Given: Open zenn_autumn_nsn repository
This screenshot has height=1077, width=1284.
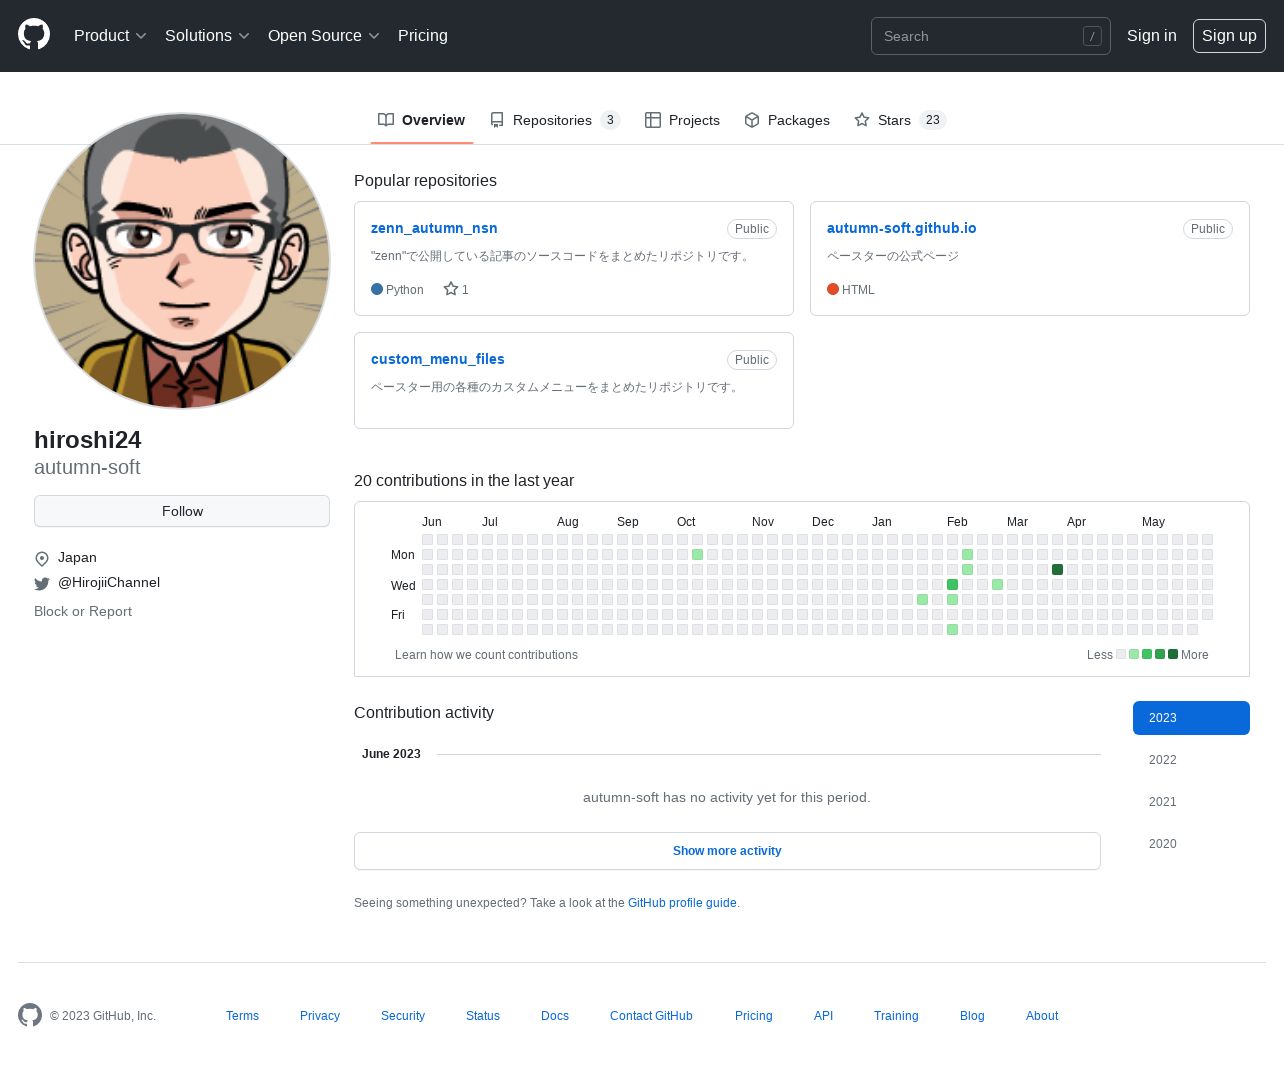Looking at the screenshot, I should click(x=434, y=228).
